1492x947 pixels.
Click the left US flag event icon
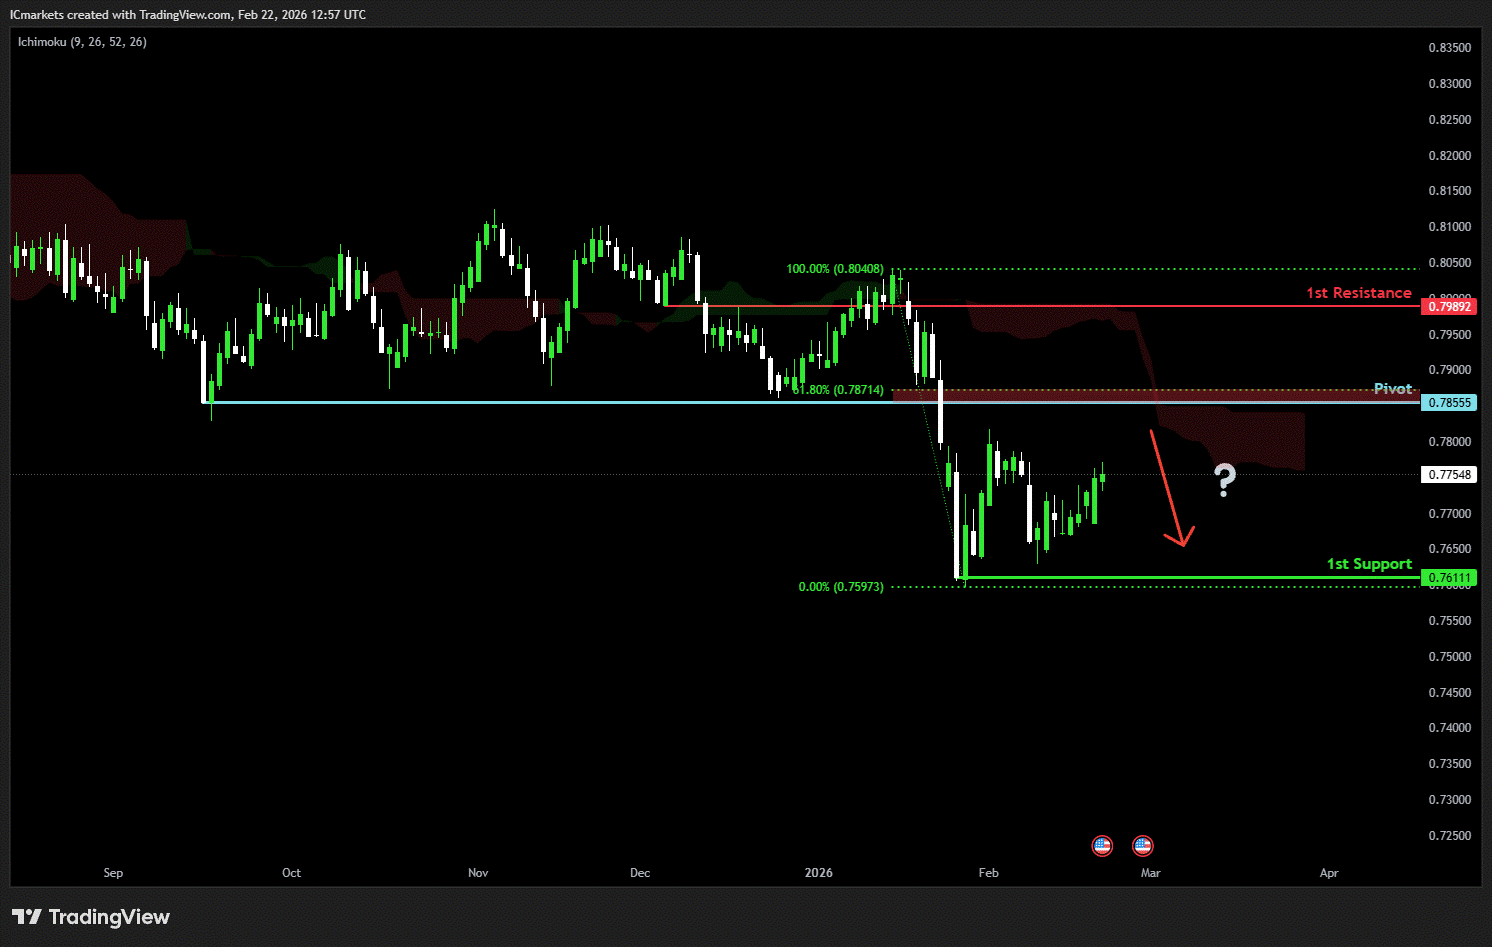tap(1102, 846)
